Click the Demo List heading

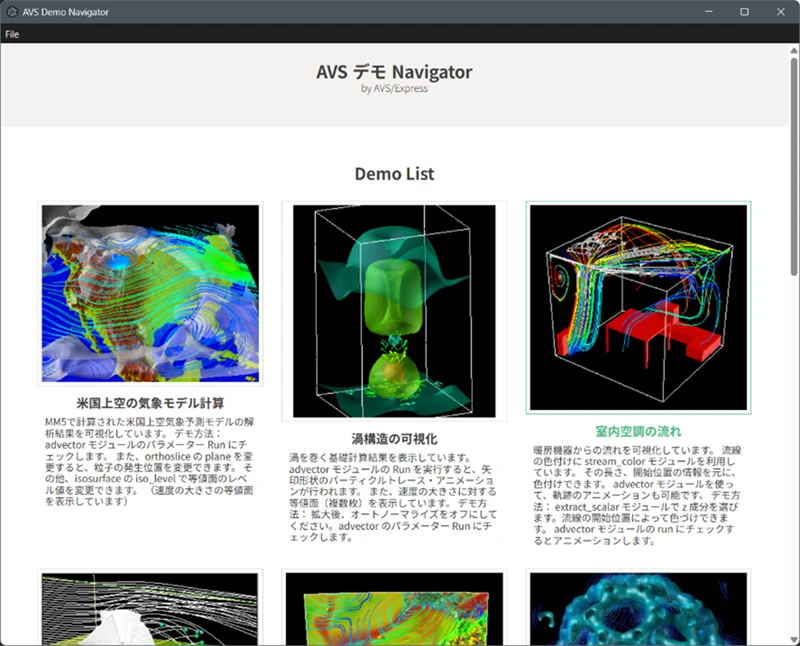(394, 174)
